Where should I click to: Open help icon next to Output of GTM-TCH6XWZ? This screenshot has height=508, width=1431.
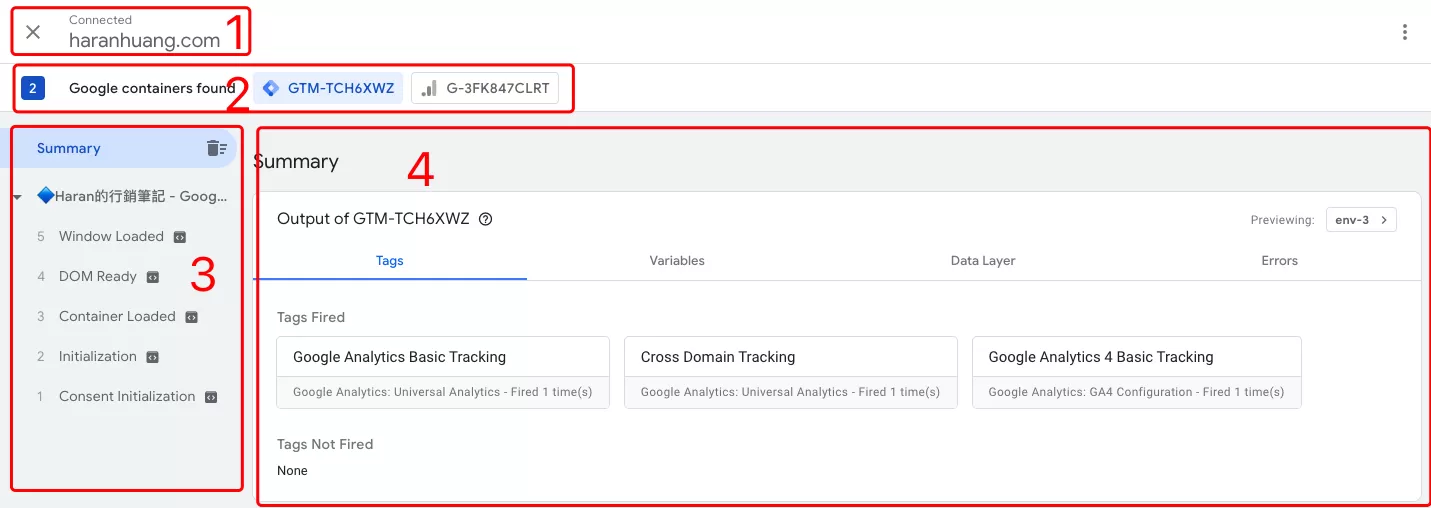pyautogui.click(x=486, y=219)
